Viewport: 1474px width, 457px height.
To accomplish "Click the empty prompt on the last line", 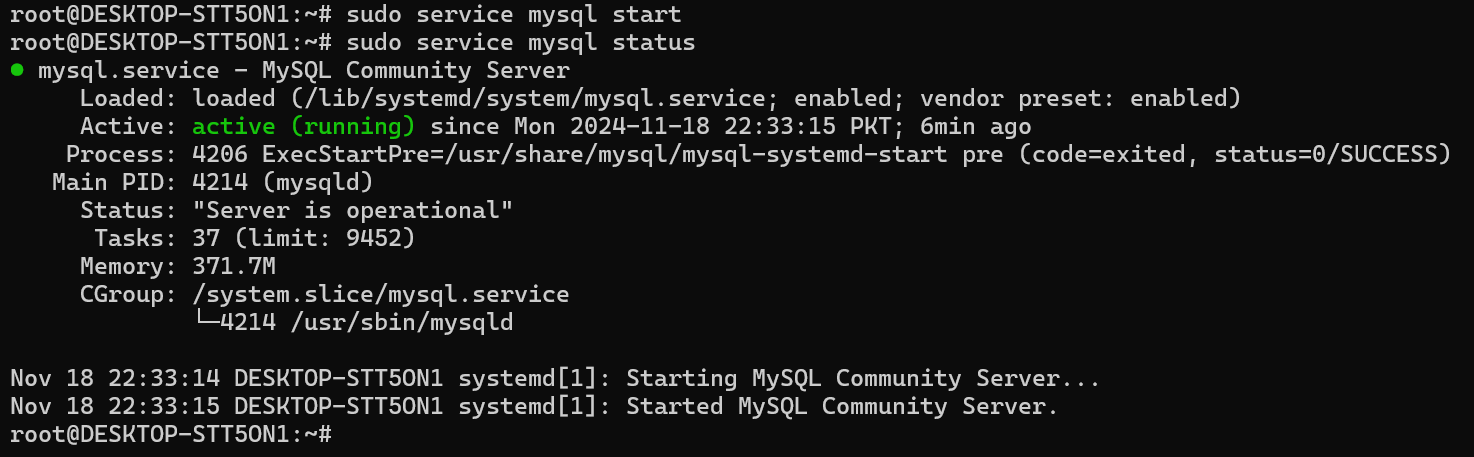I will pyautogui.click(x=340, y=435).
